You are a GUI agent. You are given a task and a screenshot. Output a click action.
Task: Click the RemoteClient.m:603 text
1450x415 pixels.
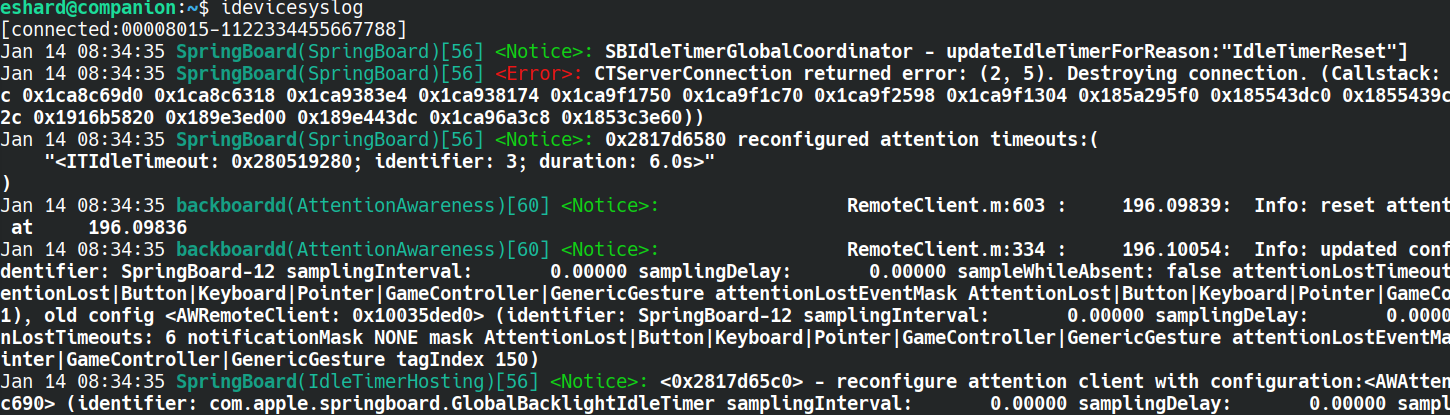[x=945, y=204]
